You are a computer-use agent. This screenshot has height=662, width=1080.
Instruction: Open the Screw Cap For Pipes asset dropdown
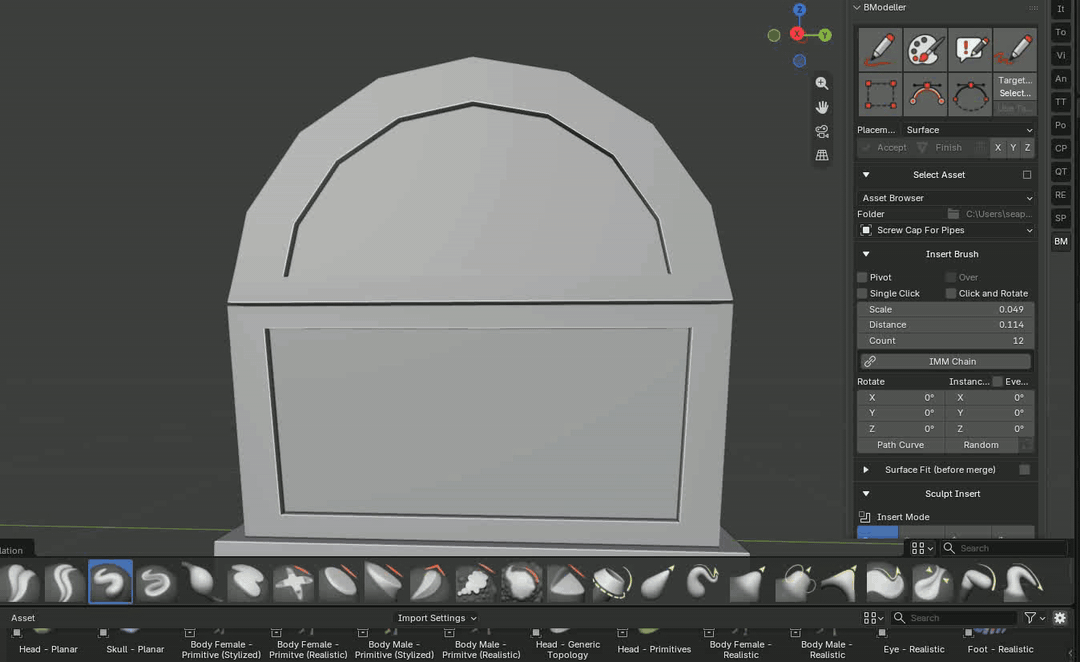(x=946, y=231)
